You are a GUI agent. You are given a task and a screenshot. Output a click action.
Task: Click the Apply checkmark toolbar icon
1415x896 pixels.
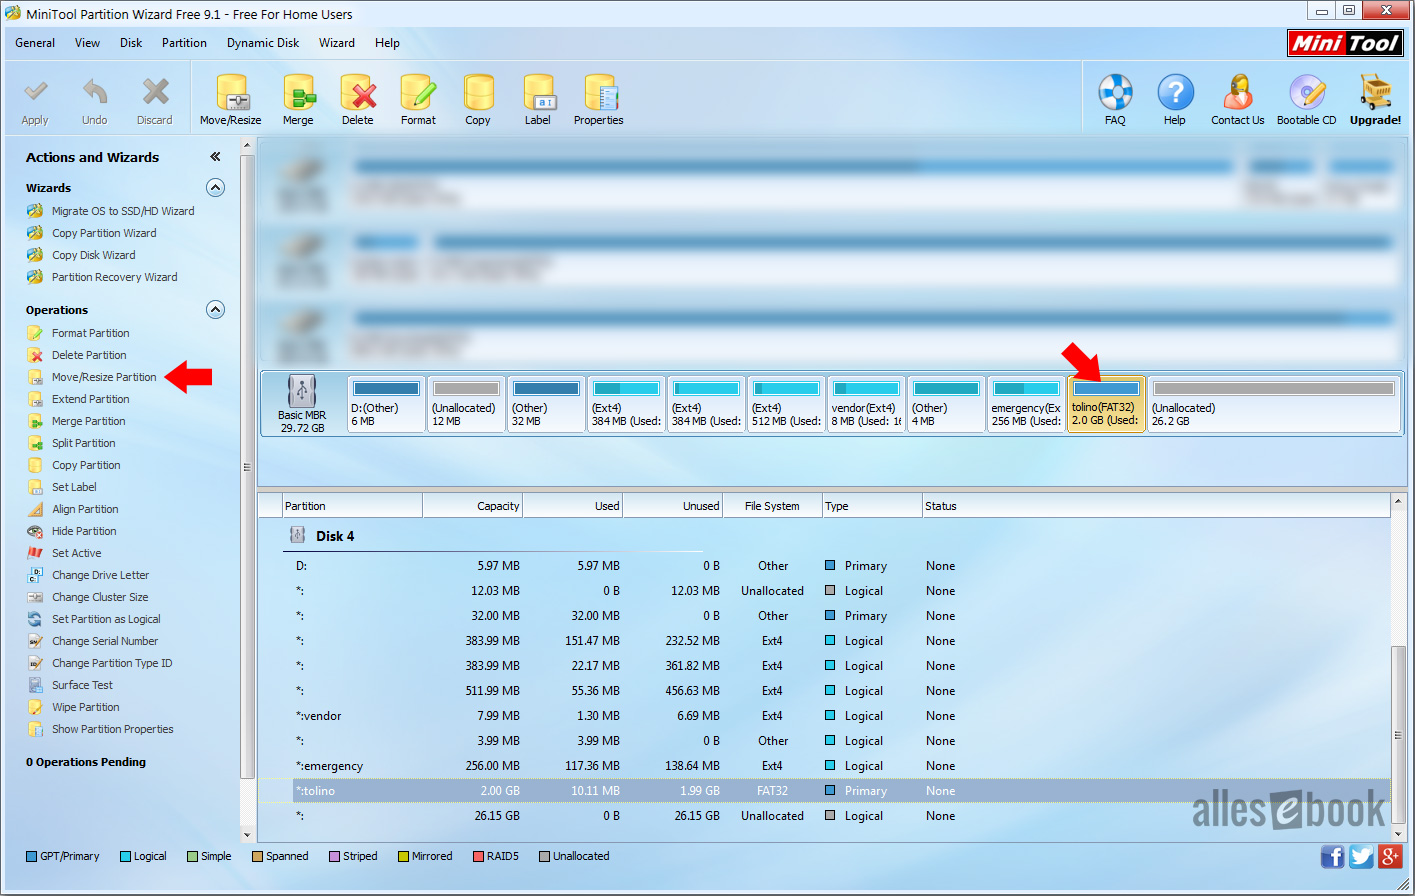pos(35,92)
